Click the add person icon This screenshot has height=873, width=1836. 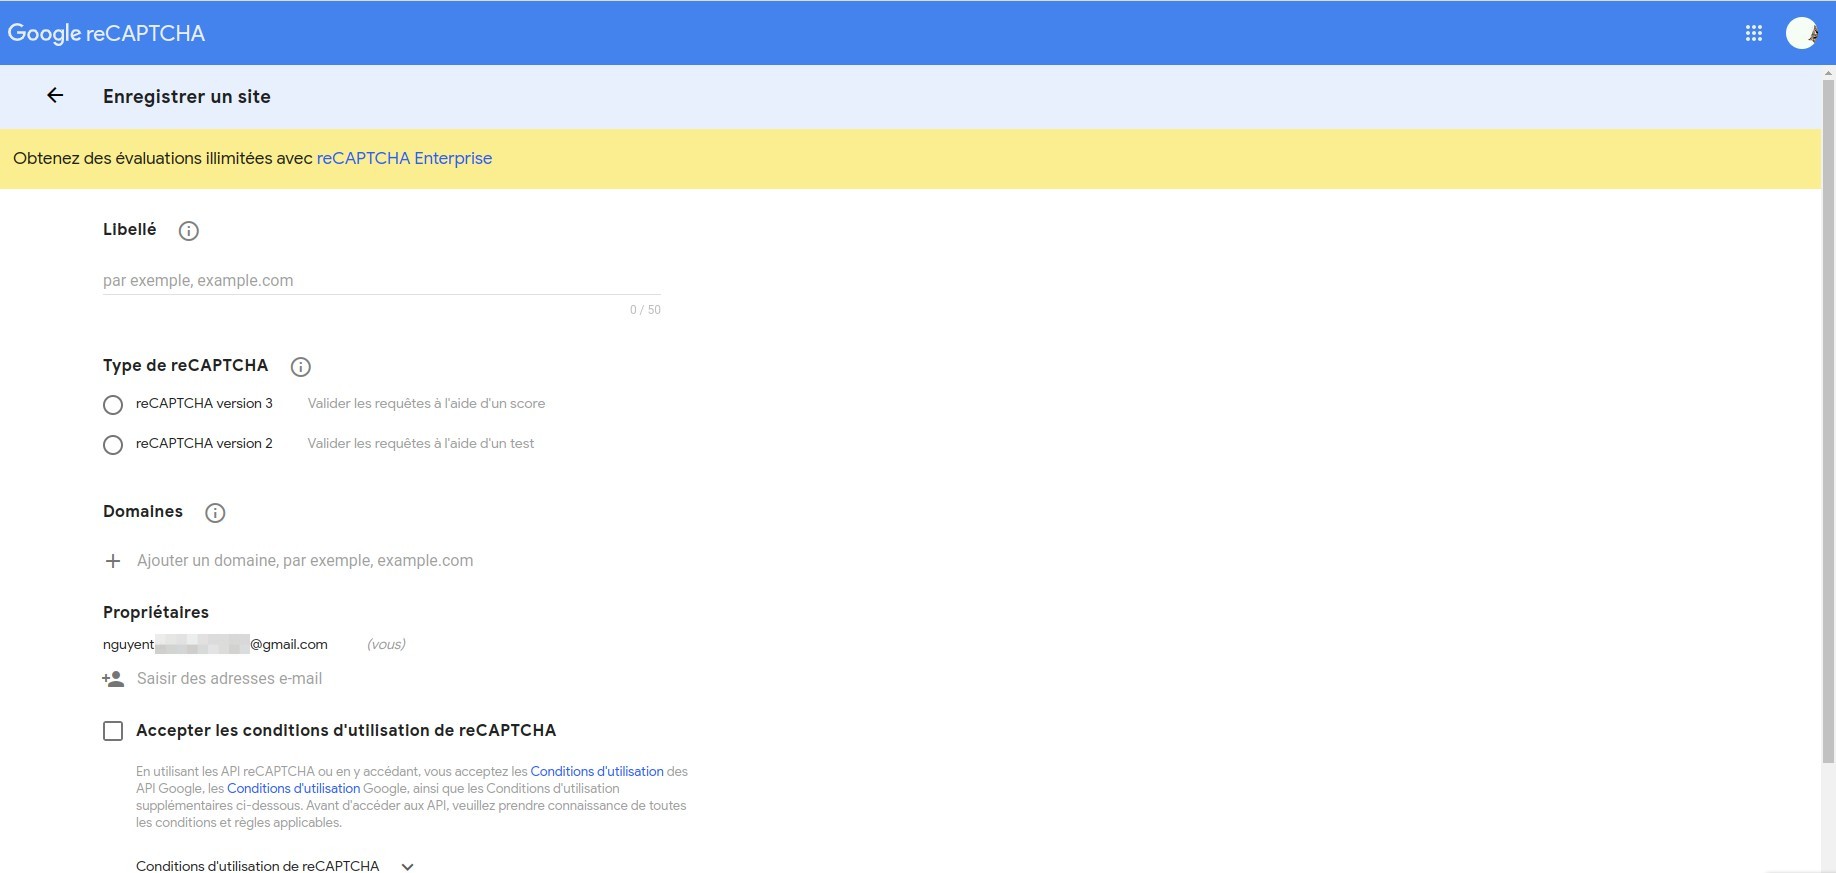point(113,679)
